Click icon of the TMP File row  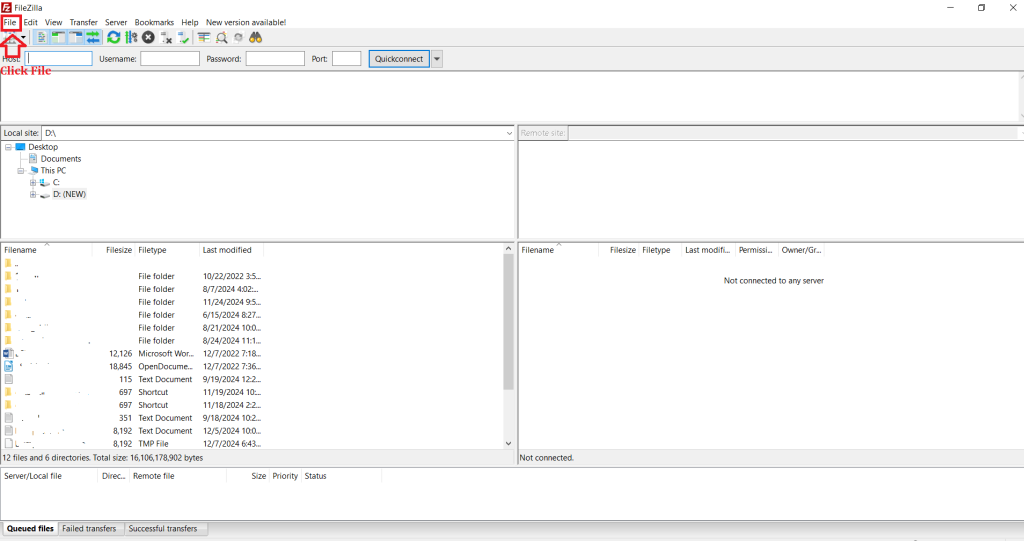[x=8, y=444]
